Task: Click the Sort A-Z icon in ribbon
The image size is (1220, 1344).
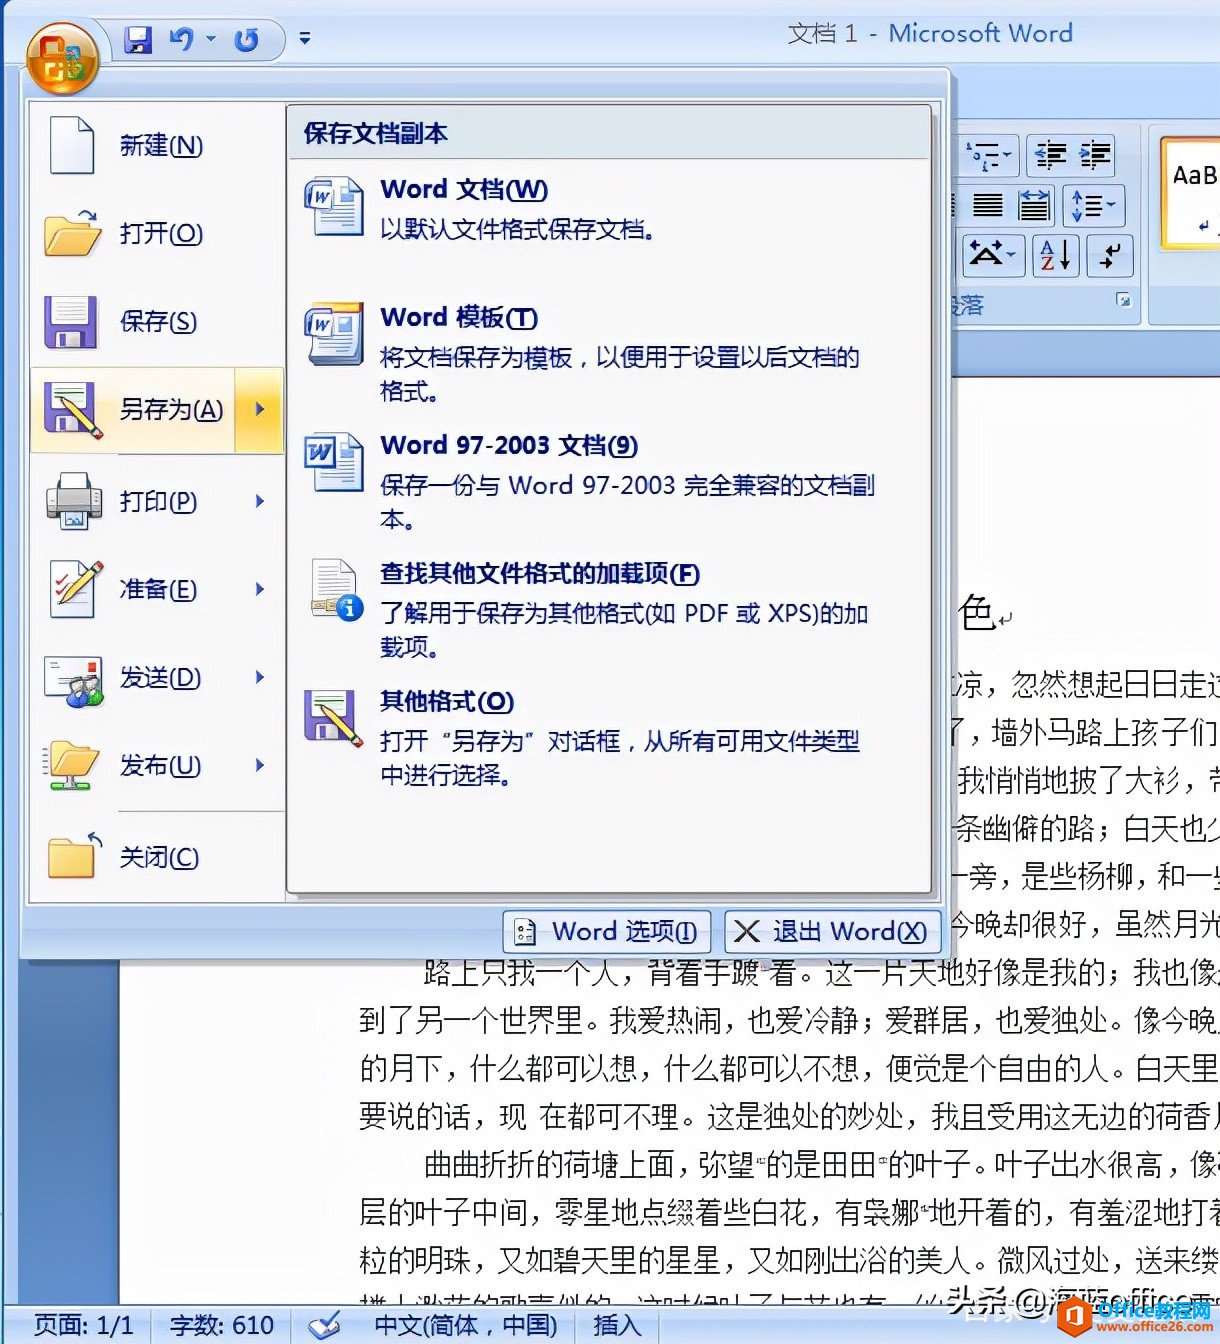Action: coord(1055,256)
